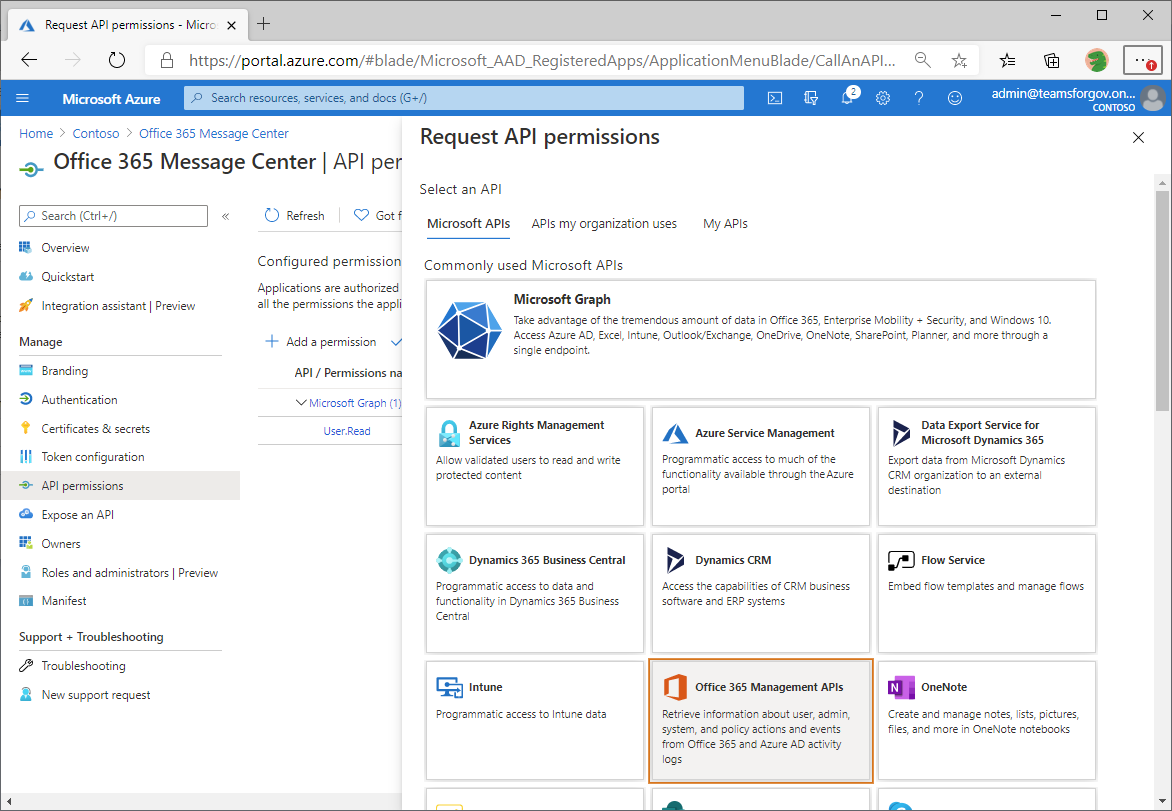Open the feedback smiley icon
Screen dimensions: 1172x811
(954, 98)
